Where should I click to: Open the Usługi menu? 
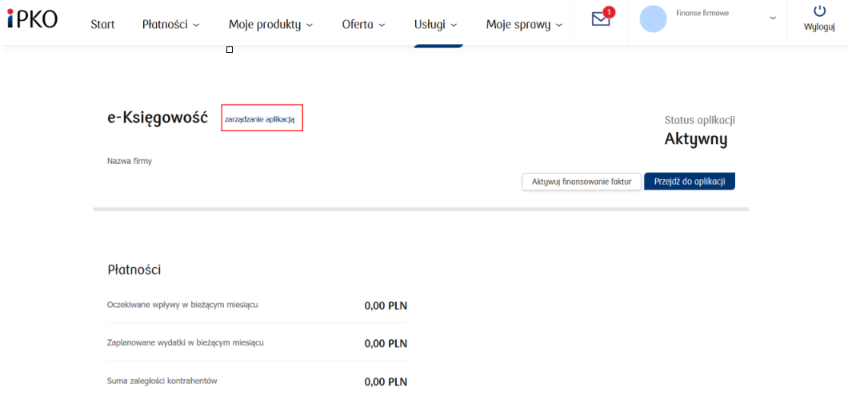point(435,24)
